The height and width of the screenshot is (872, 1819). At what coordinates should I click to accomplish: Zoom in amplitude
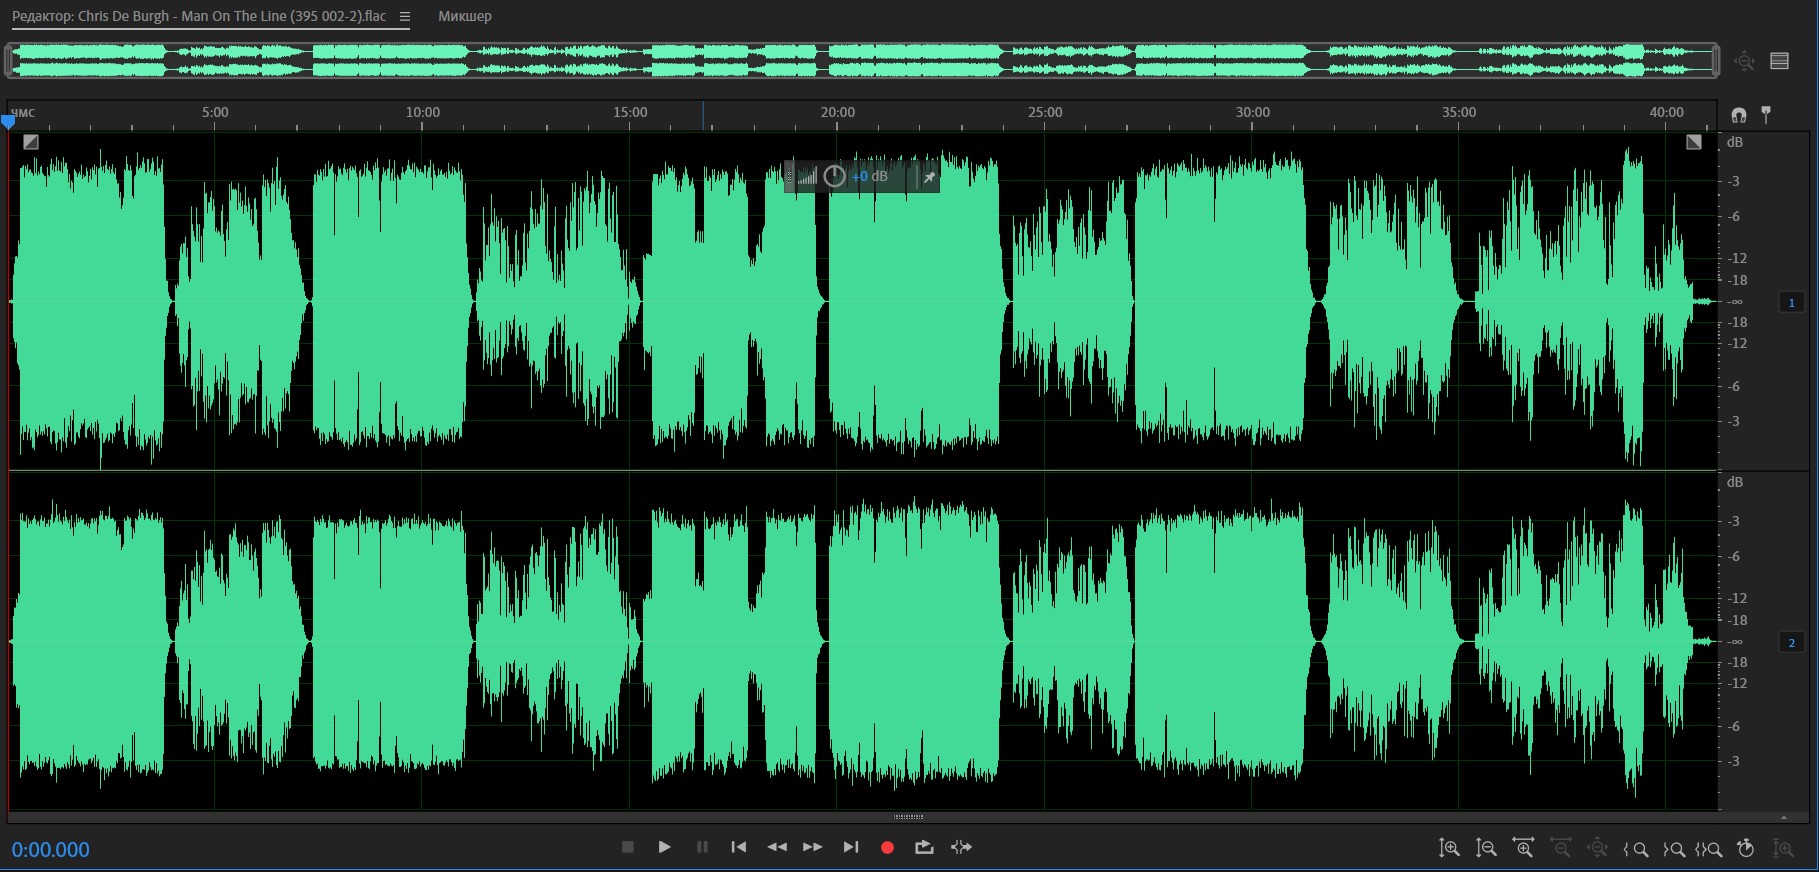coord(1448,848)
